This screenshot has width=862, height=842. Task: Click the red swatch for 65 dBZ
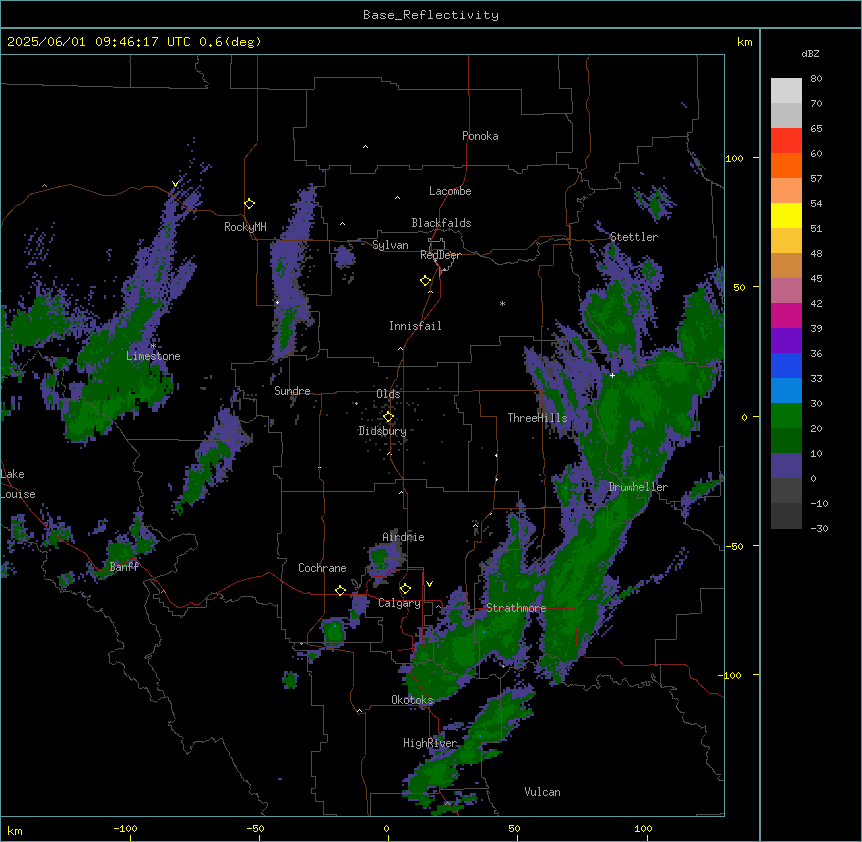786,140
